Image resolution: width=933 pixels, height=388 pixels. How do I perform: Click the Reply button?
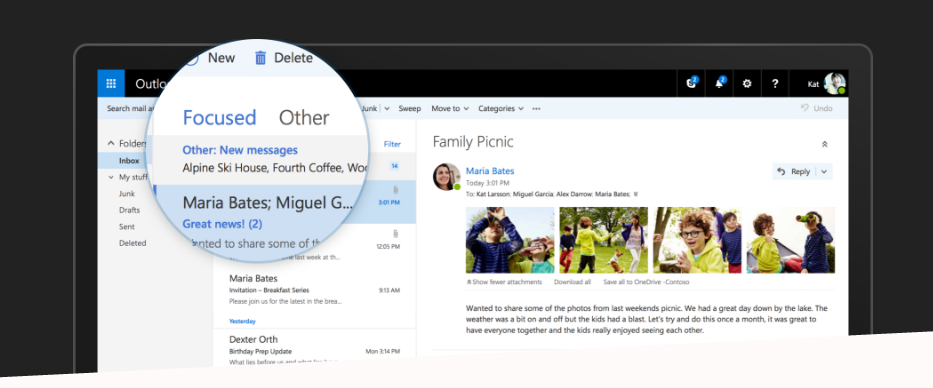point(794,171)
